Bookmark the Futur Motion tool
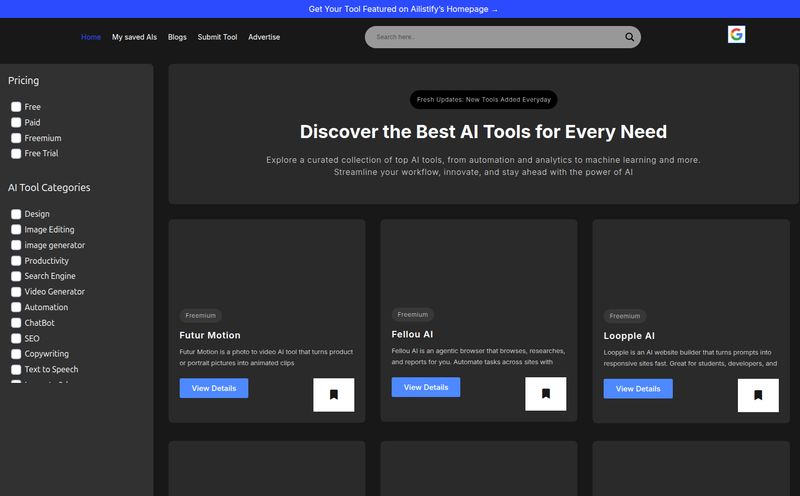 334,395
